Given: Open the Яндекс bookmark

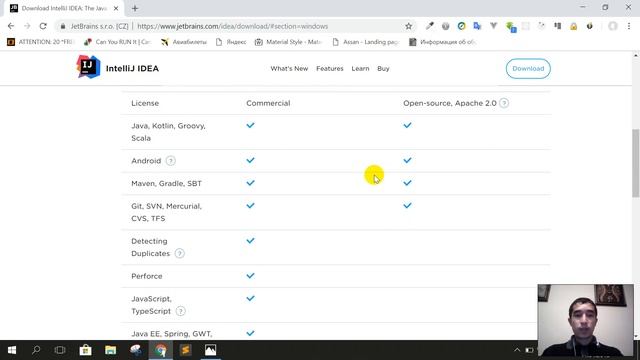Looking at the screenshot, I should click(x=231, y=42).
